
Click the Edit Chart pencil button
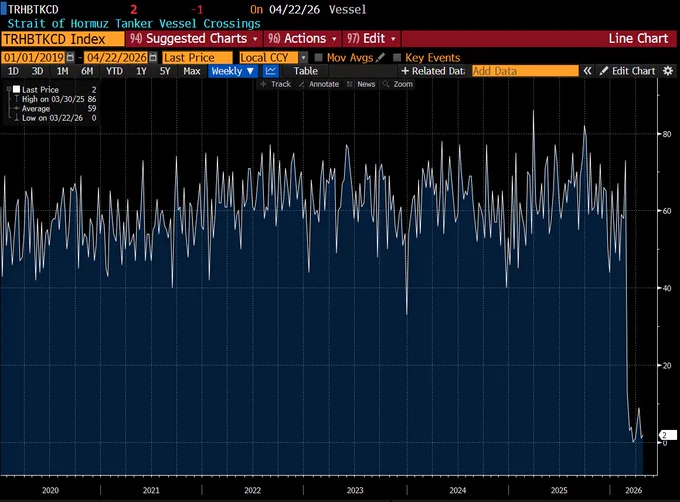coord(628,71)
